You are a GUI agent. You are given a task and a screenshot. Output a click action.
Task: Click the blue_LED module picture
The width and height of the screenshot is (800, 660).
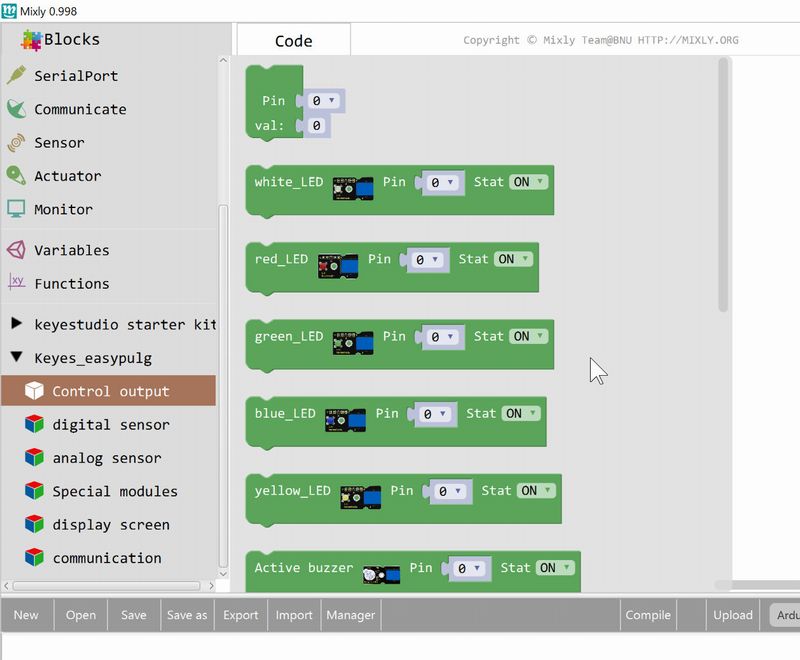pos(345,420)
